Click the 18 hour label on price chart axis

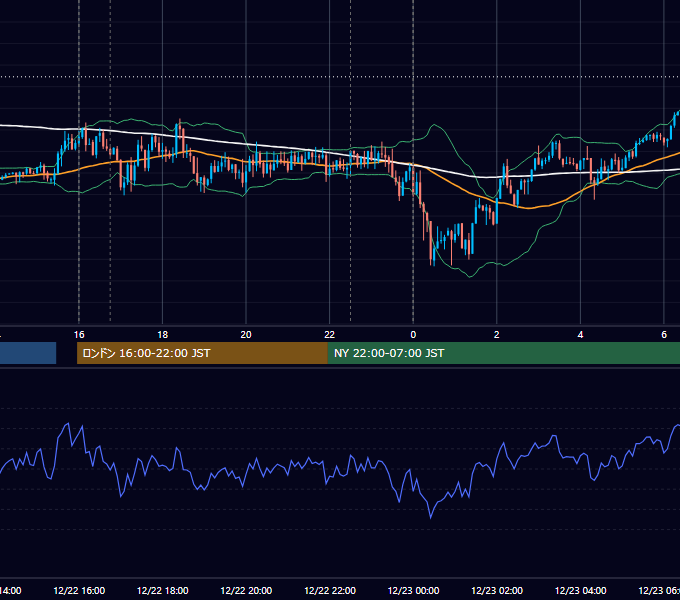point(163,335)
